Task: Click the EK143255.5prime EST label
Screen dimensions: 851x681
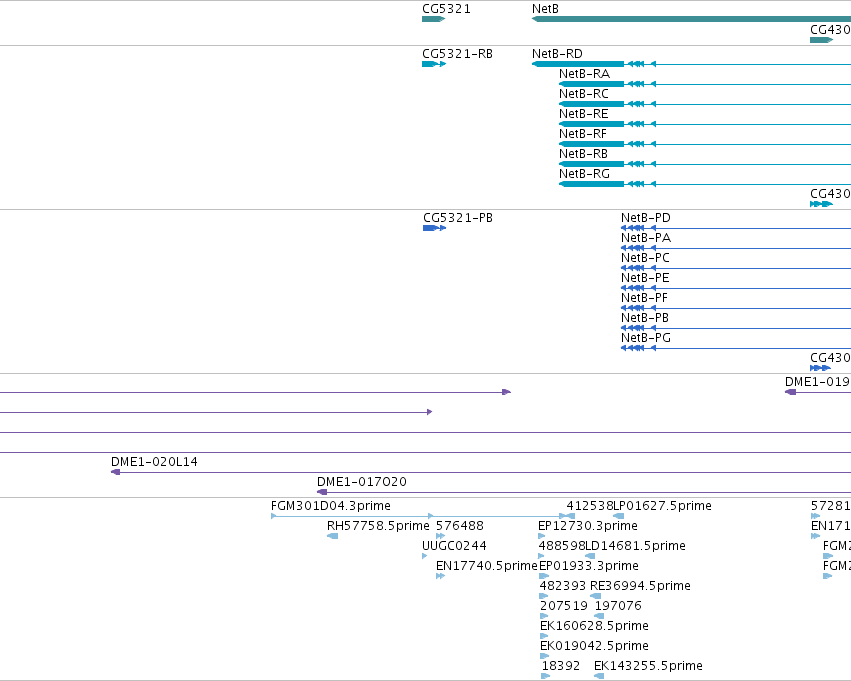Action: click(x=649, y=666)
